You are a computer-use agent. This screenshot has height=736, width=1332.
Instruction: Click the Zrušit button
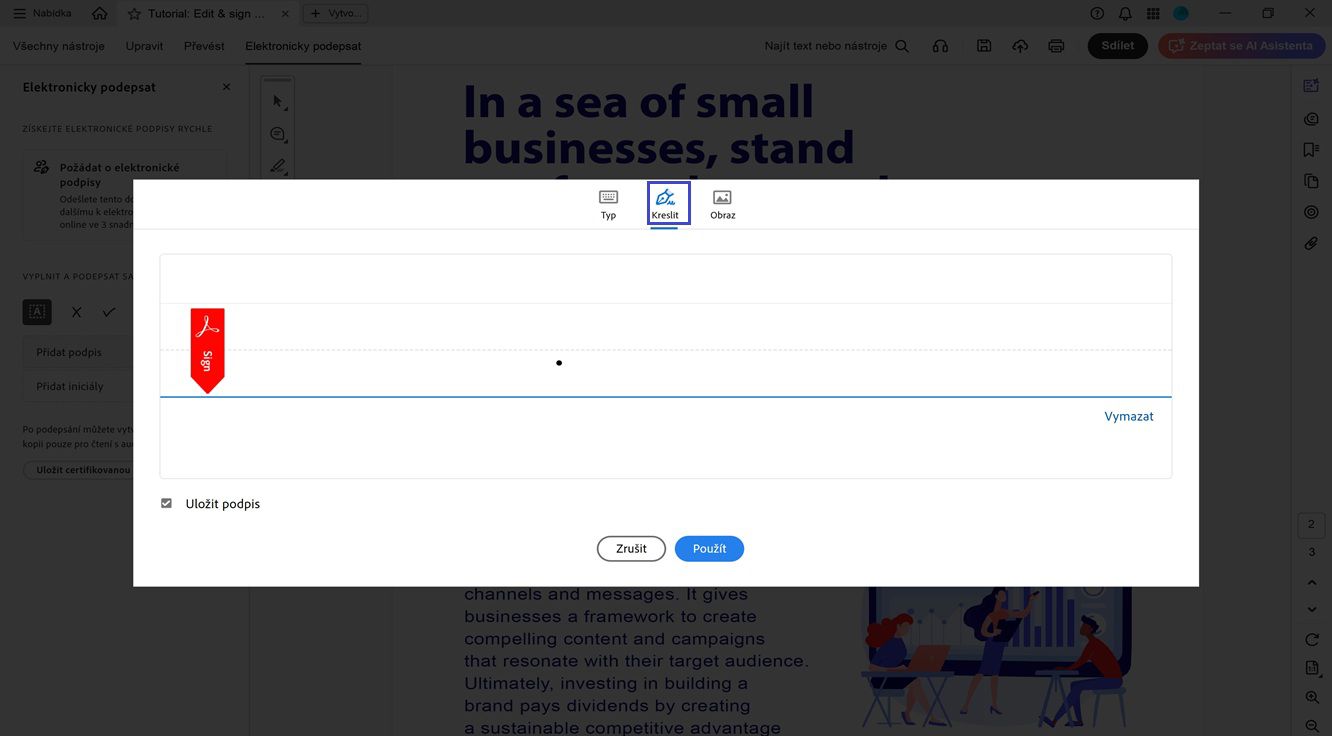631,548
